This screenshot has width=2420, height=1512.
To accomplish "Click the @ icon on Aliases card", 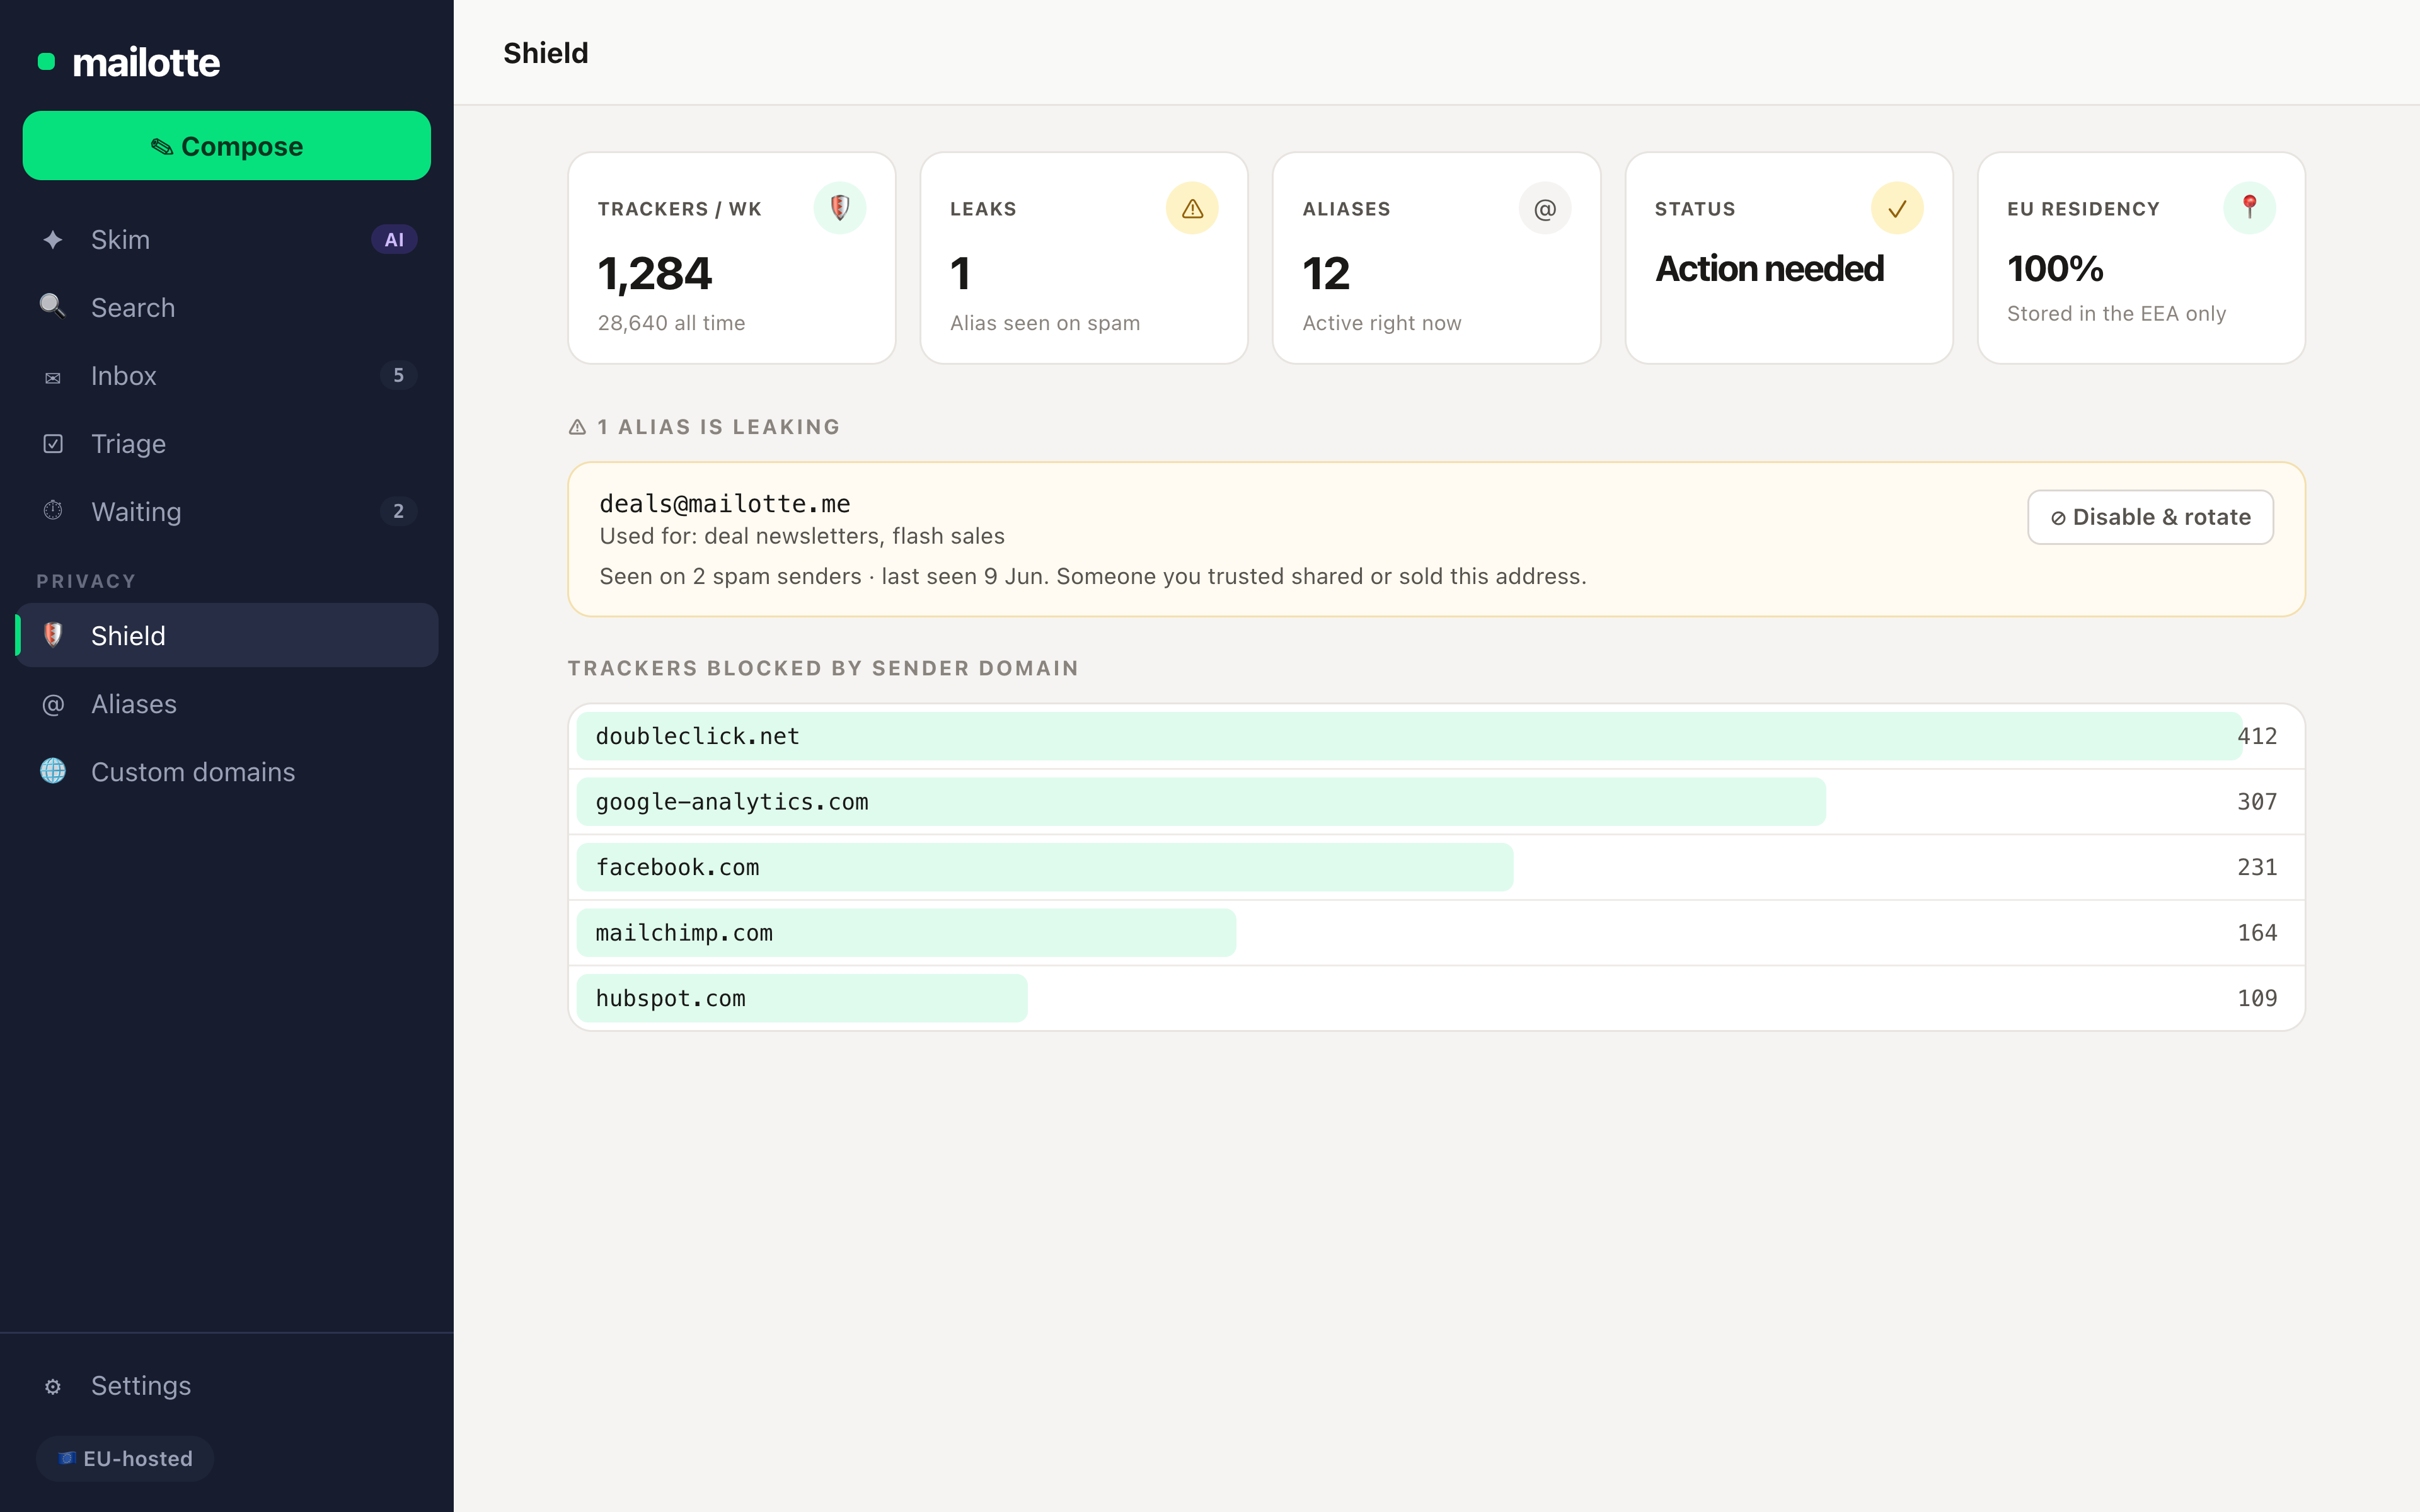I will 1545,208.
